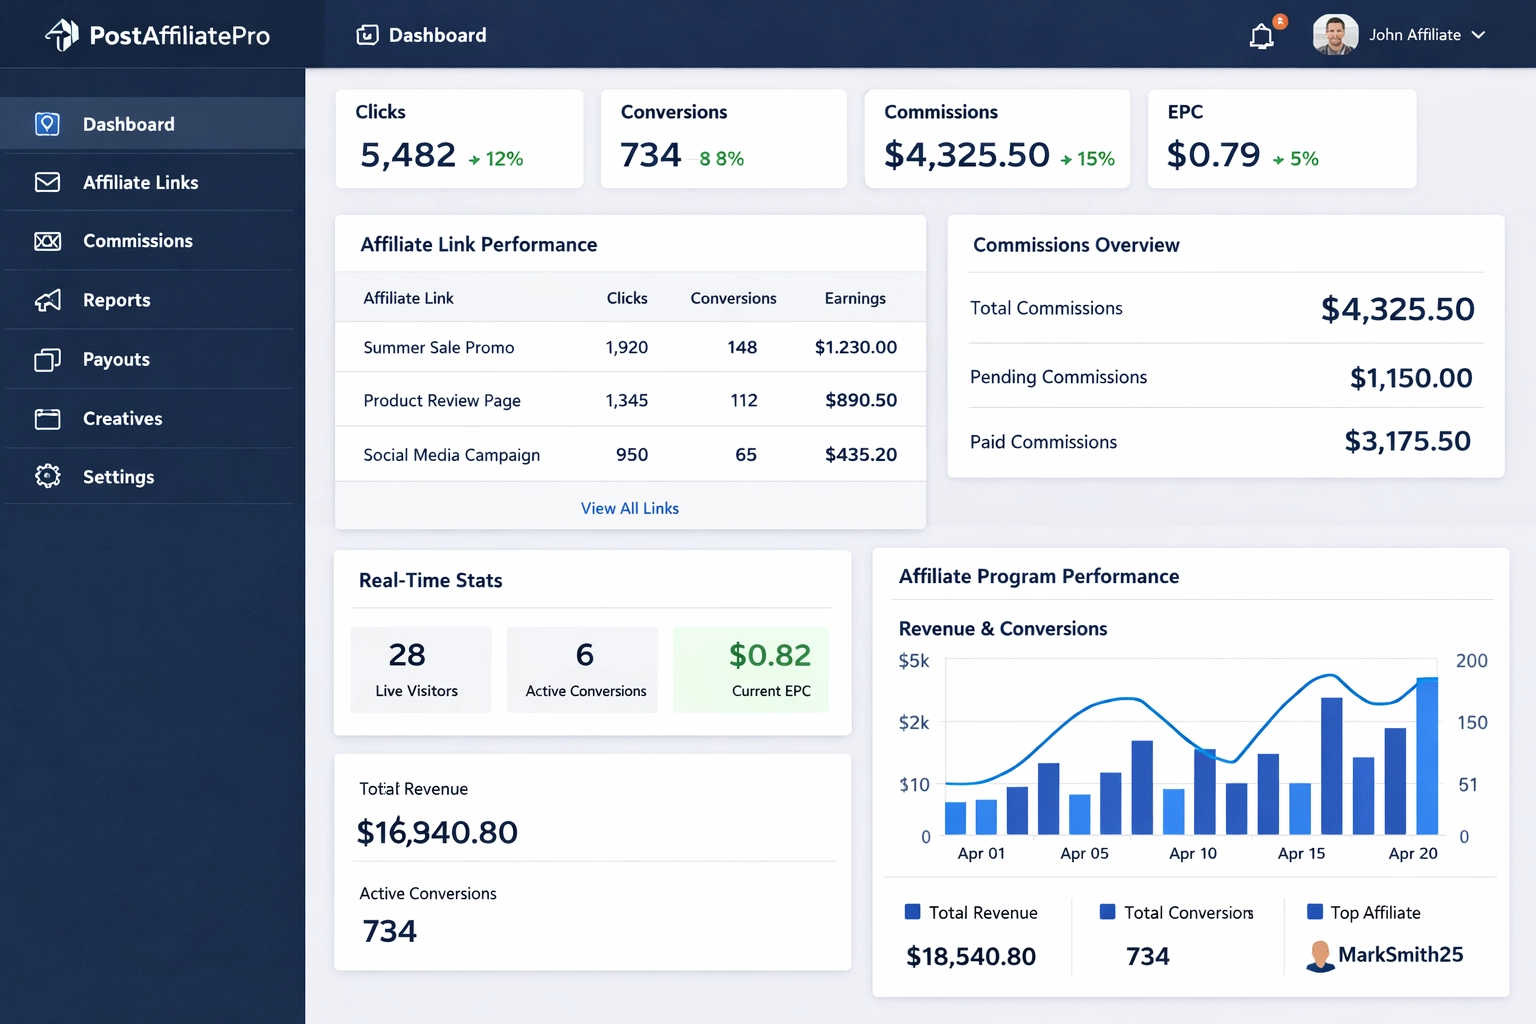
Task: Click the Settings gear icon
Action: (x=47, y=477)
